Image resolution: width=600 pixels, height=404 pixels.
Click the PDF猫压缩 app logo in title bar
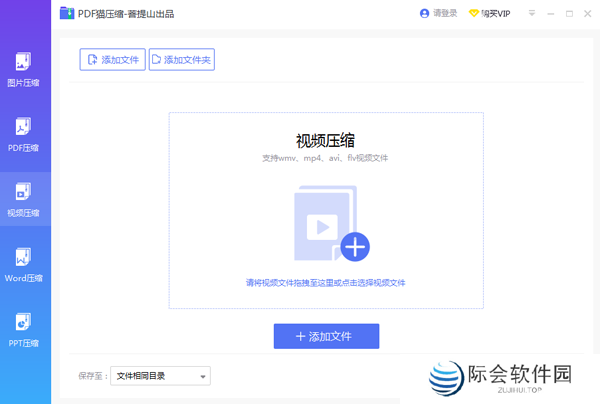pos(66,13)
